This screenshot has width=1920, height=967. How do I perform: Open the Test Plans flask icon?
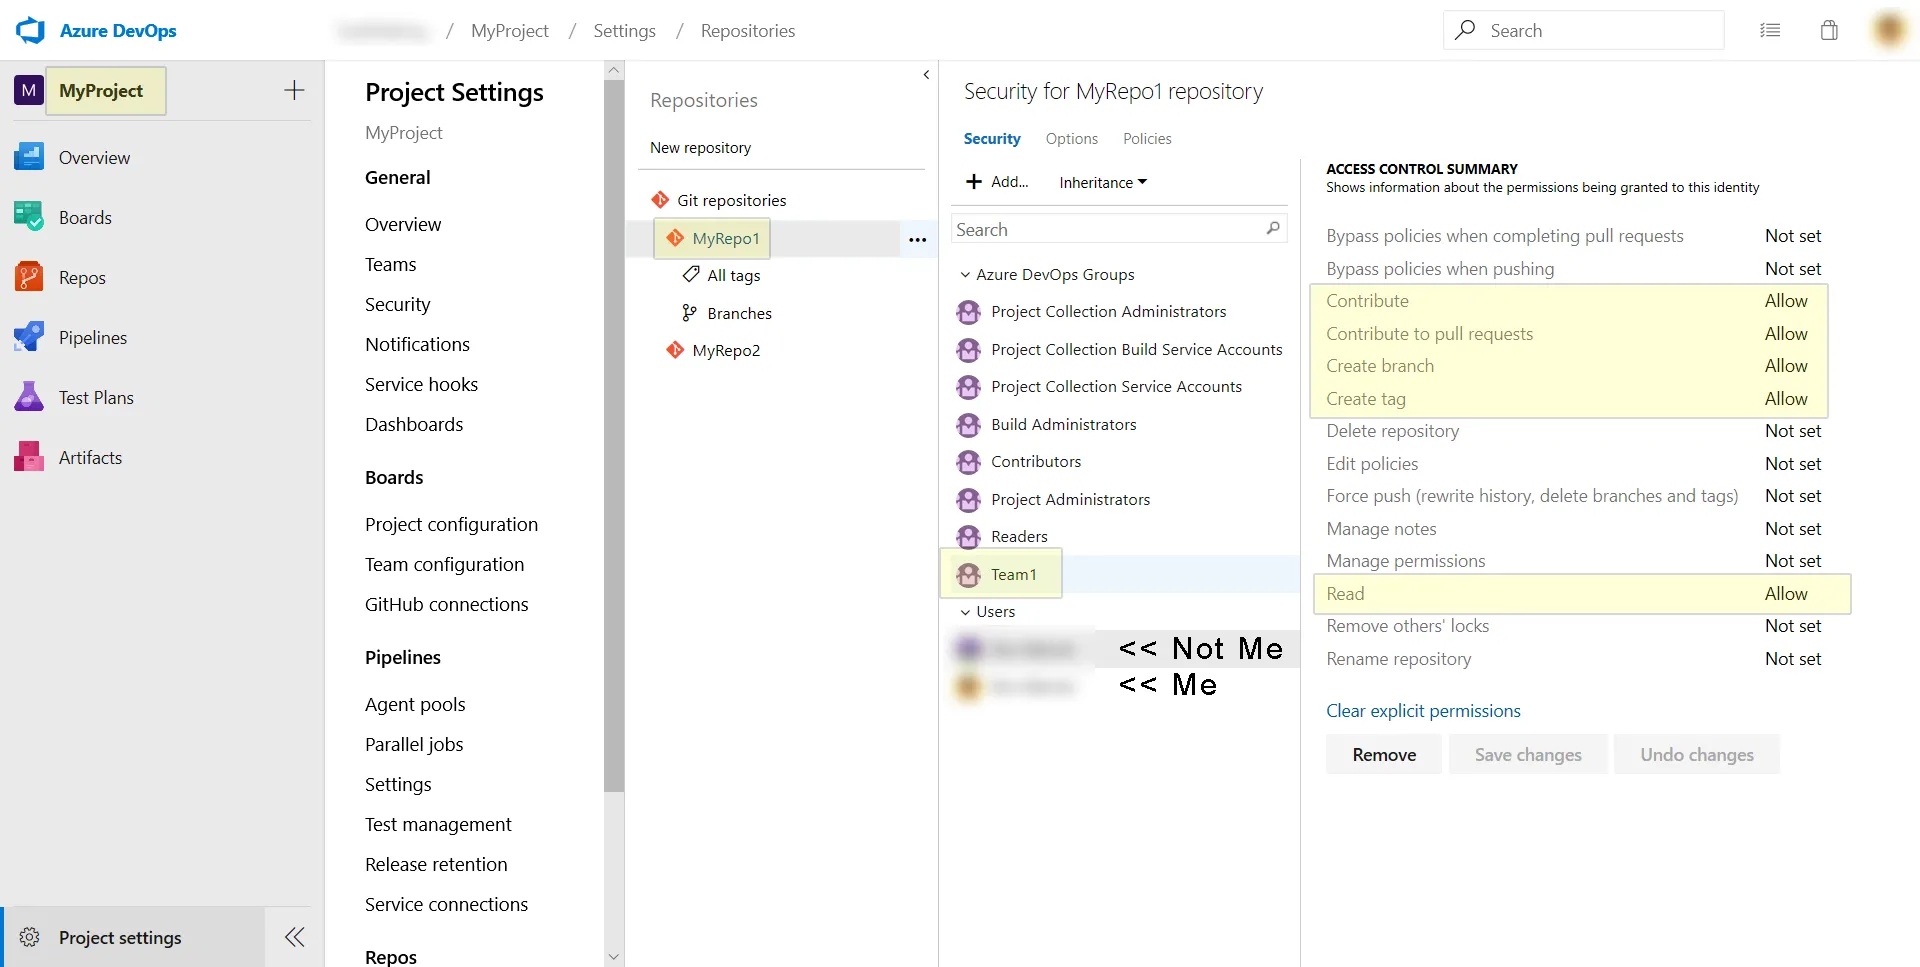[29, 397]
